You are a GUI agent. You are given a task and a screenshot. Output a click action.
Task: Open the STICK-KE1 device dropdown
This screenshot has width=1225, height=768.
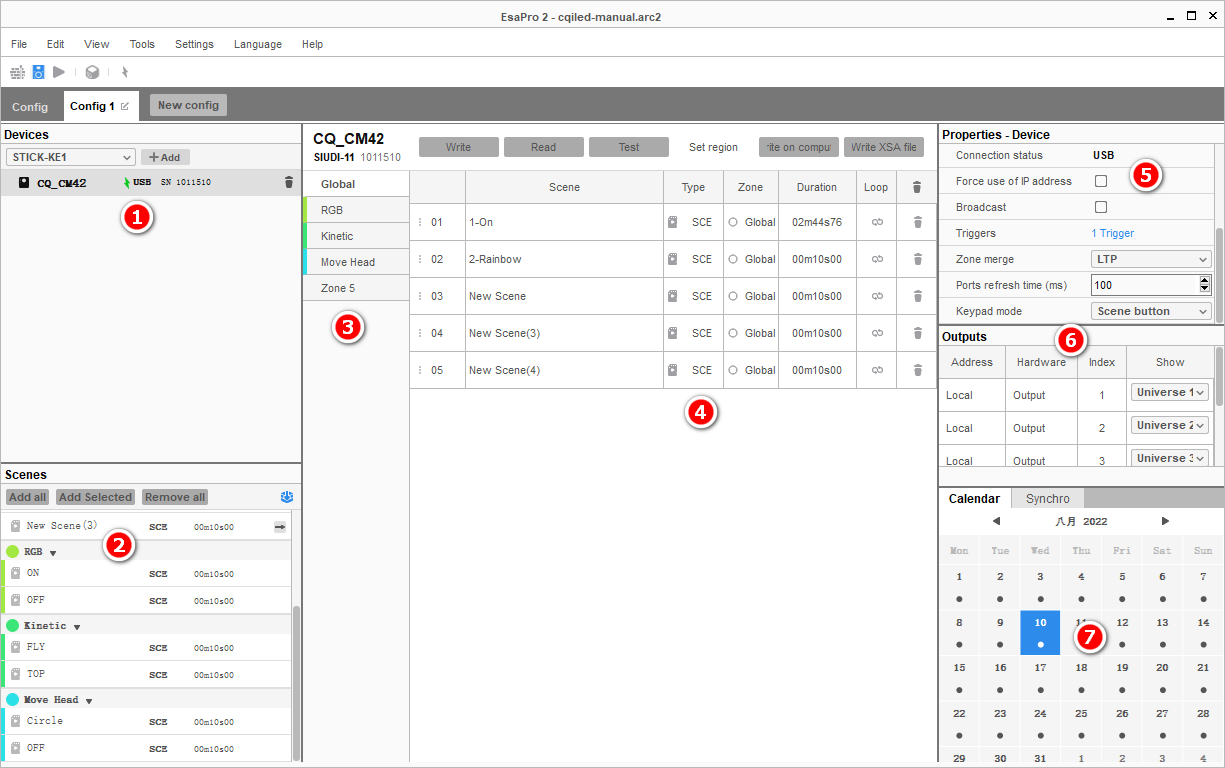pyautogui.click(x=70, y=157)
